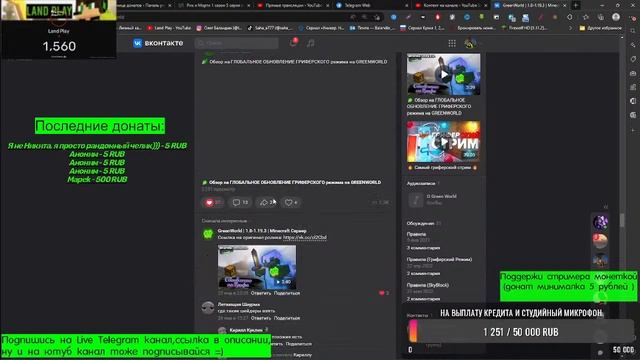The height and width of the screenshot is (360, 640).
Task: Click the GreenWorld comment author name
Action: (x=262, y=231)
